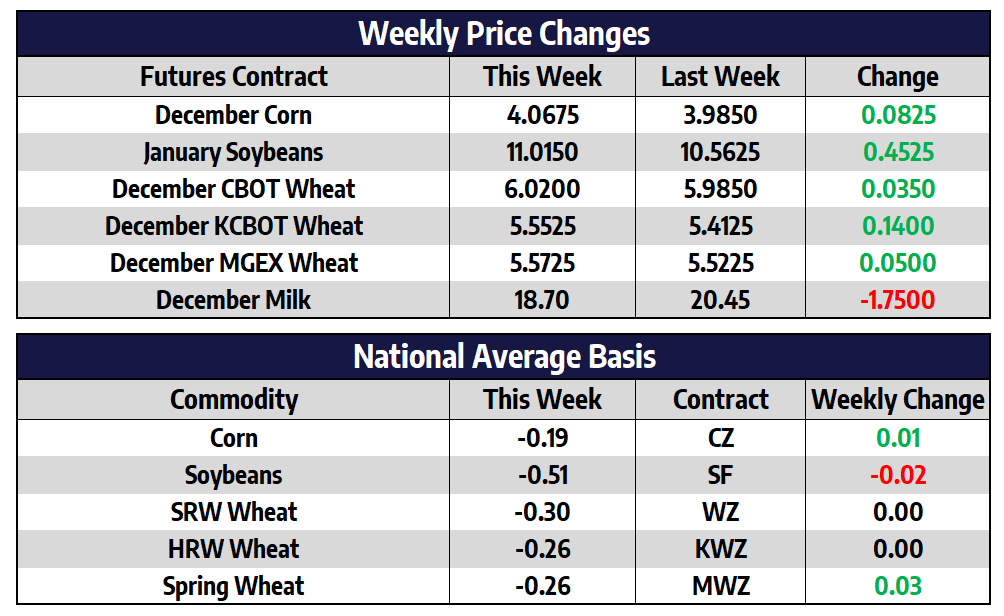Screen dimensions: 1004x616
Task: Select the Corn basis contract code CZ
Action: pyautogui.click(x=720, y=438)
